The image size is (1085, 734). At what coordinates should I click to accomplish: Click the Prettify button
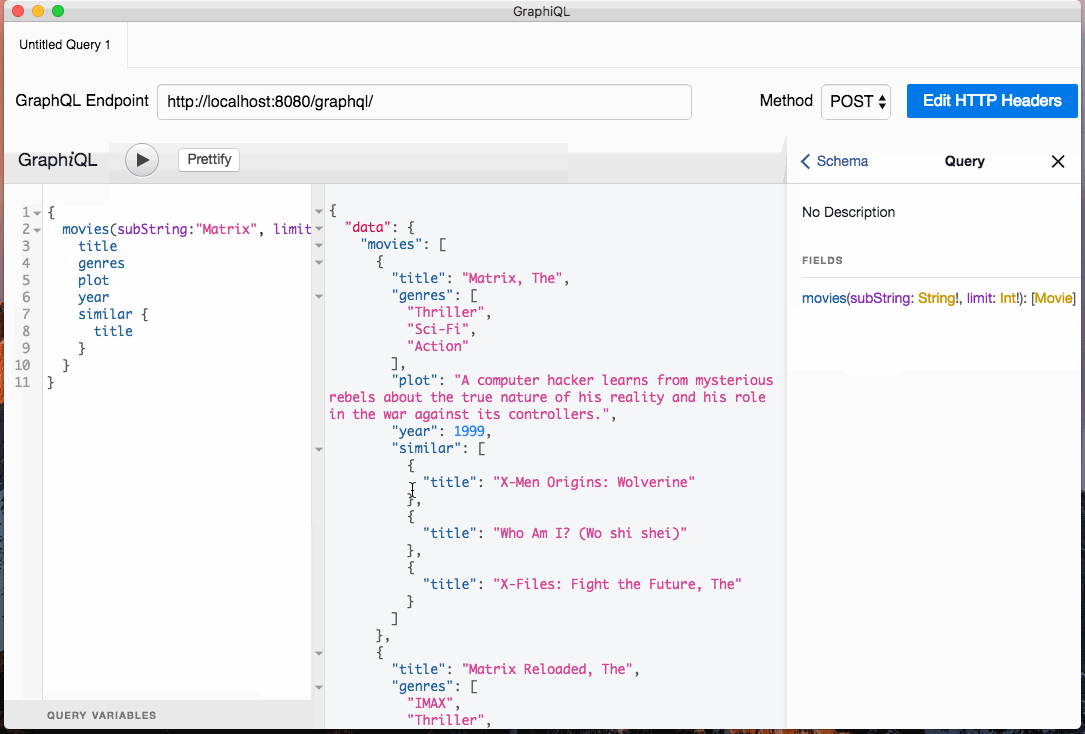pyautogui.click(x=209, y=160)
